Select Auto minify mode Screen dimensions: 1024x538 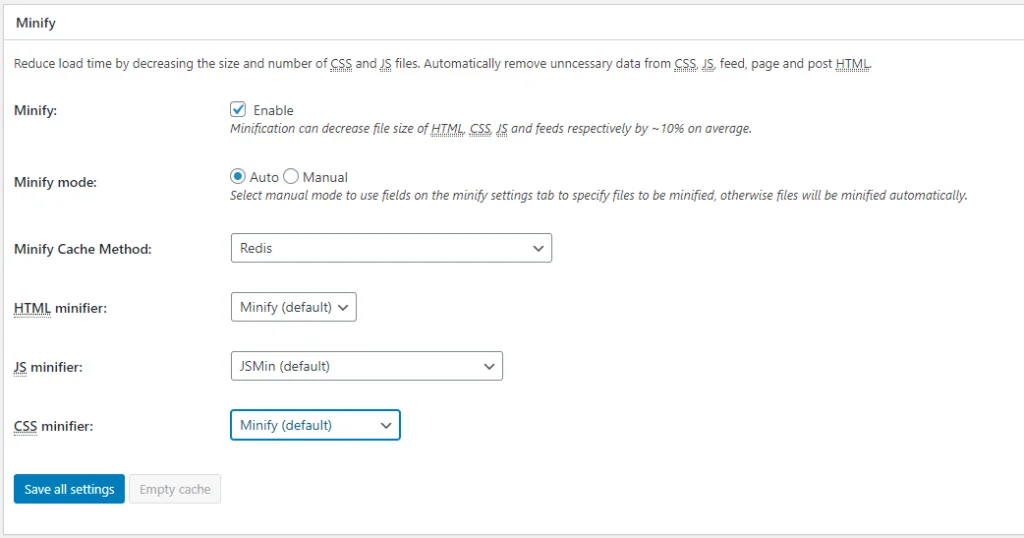238,176
